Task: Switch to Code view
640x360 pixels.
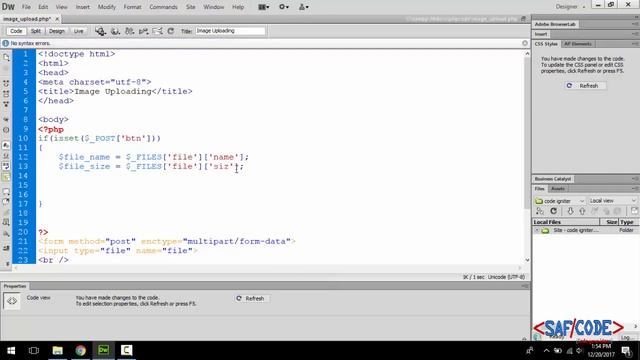Action: click(16, 31)
